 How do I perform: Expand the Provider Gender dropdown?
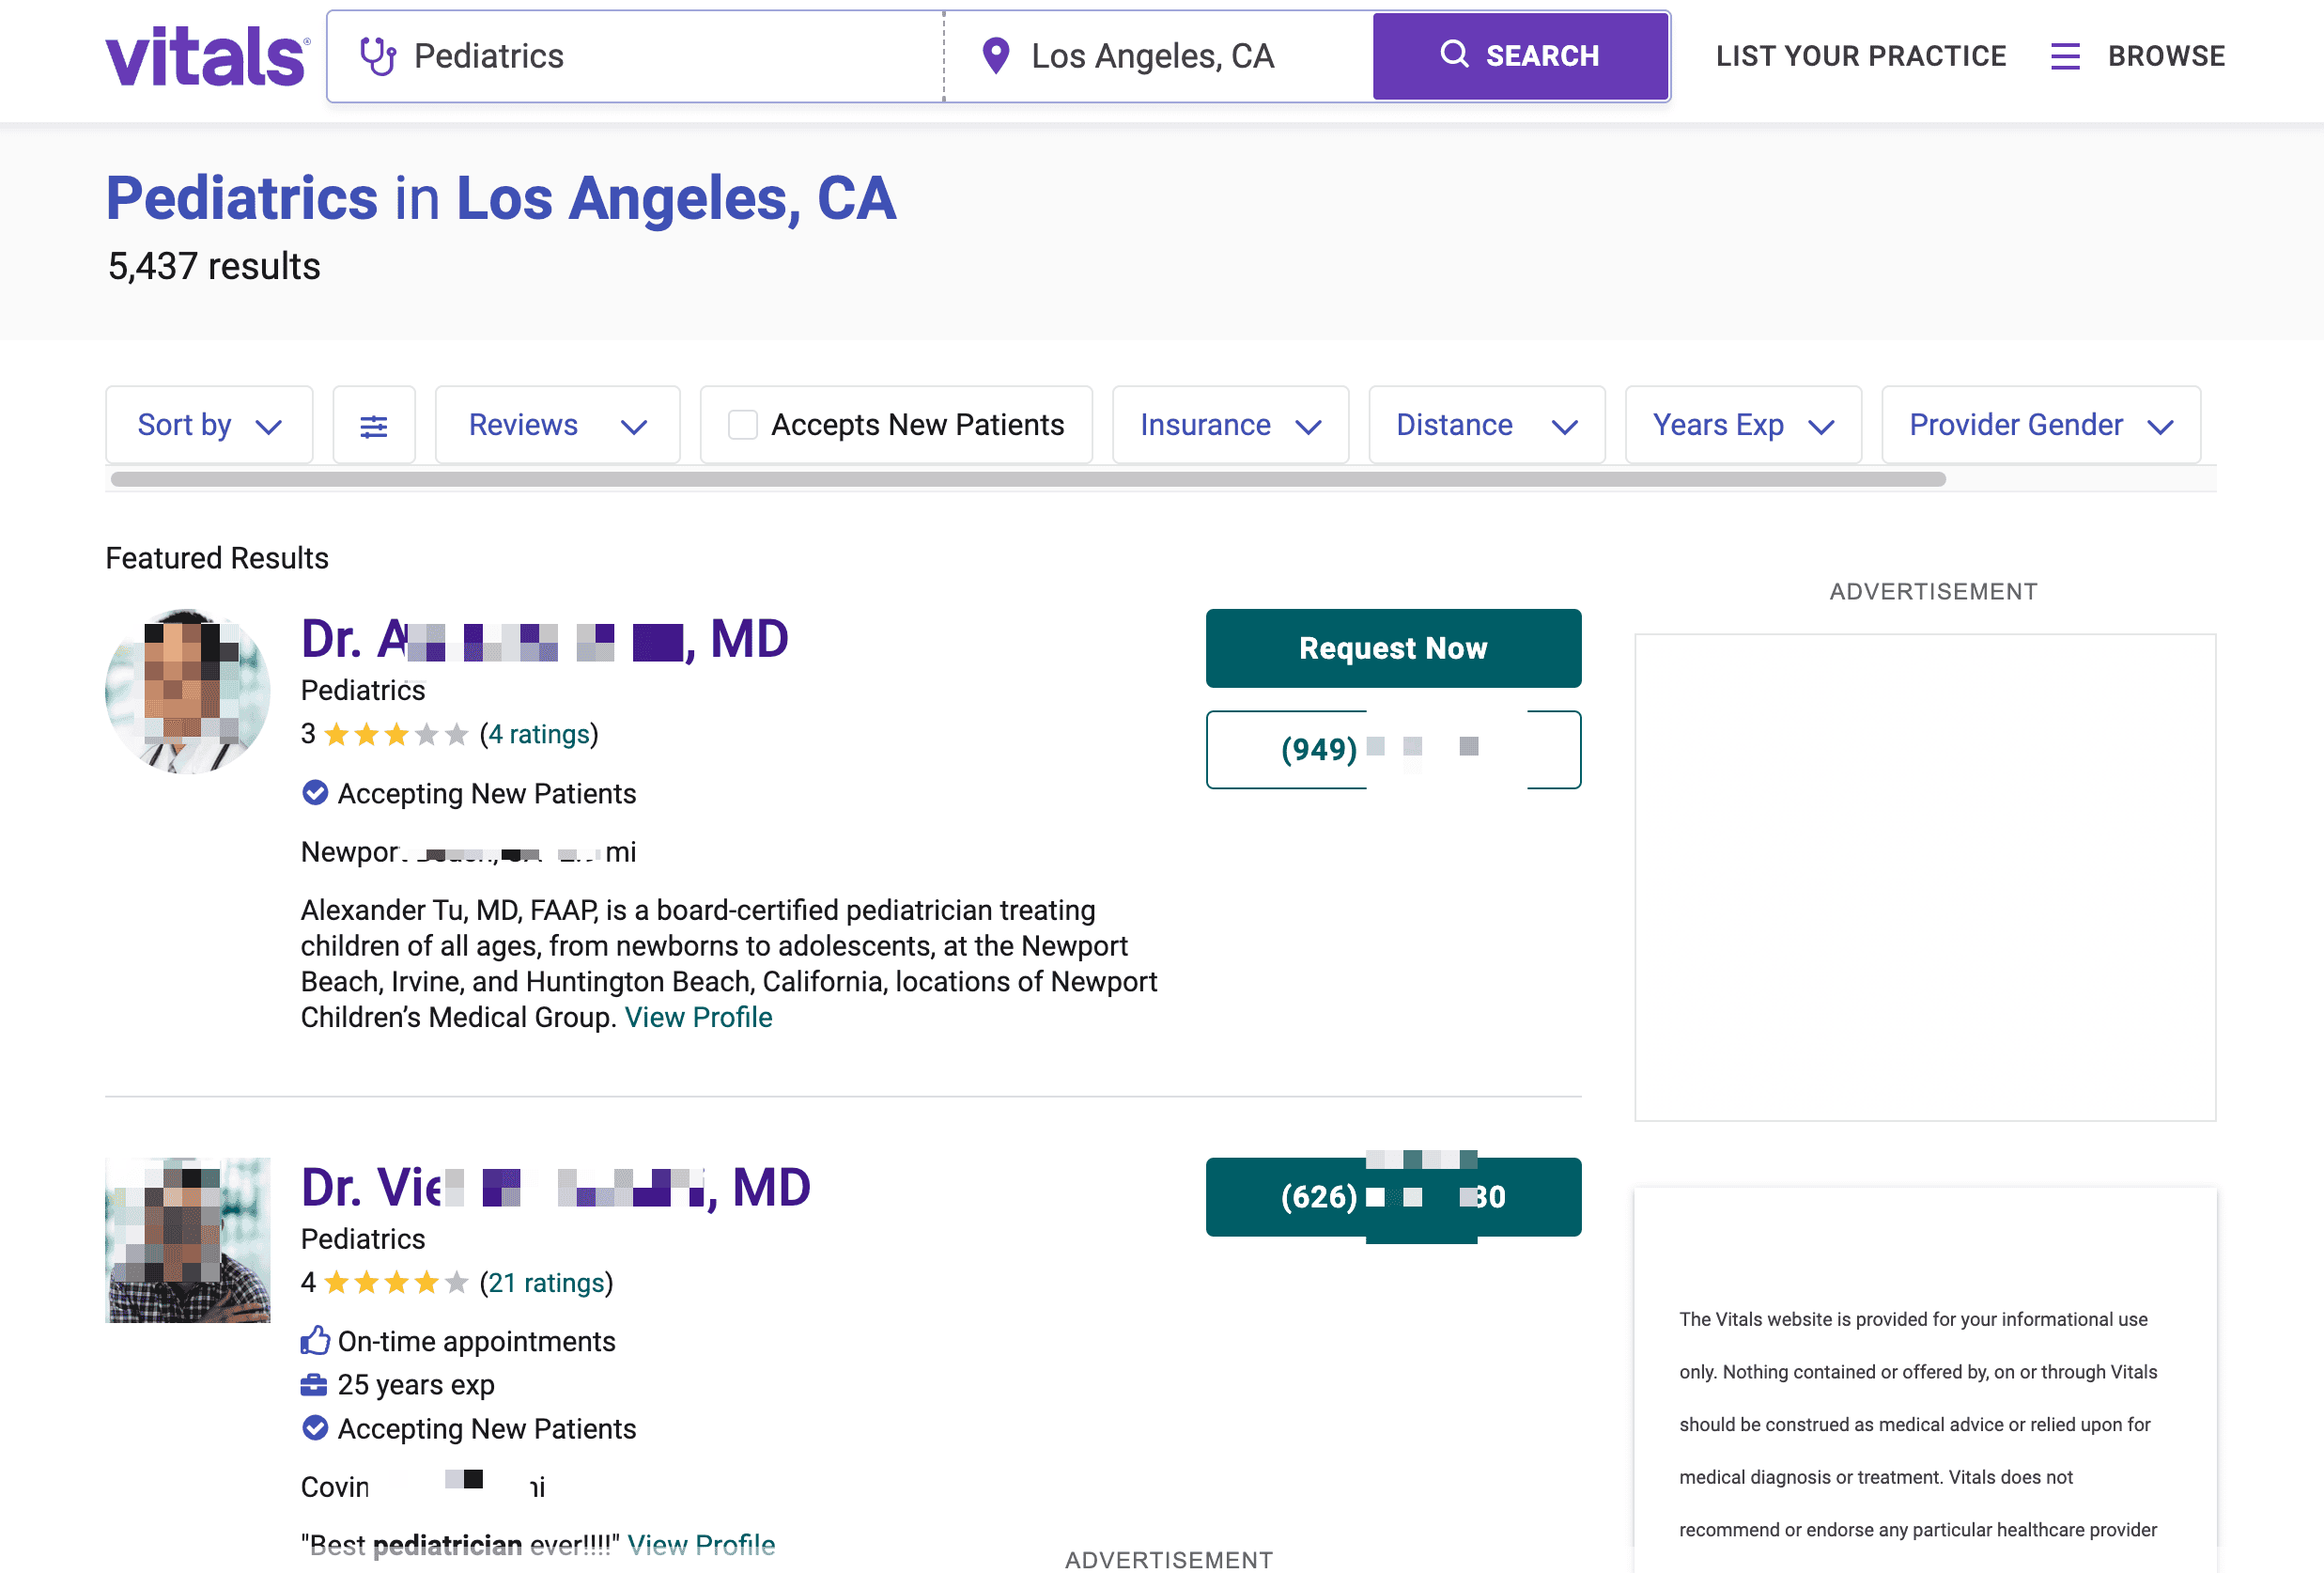[2040, 425]
